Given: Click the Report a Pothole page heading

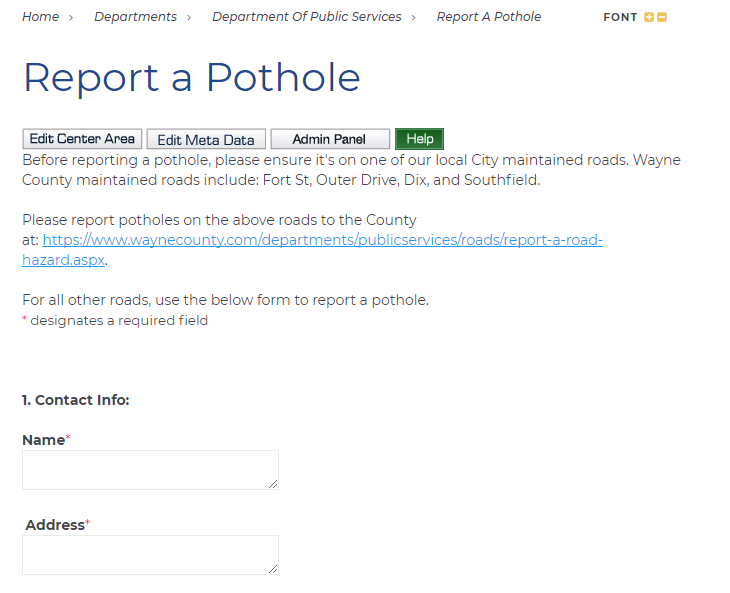Looking at the screenshot, I should (x=191, y=78).
